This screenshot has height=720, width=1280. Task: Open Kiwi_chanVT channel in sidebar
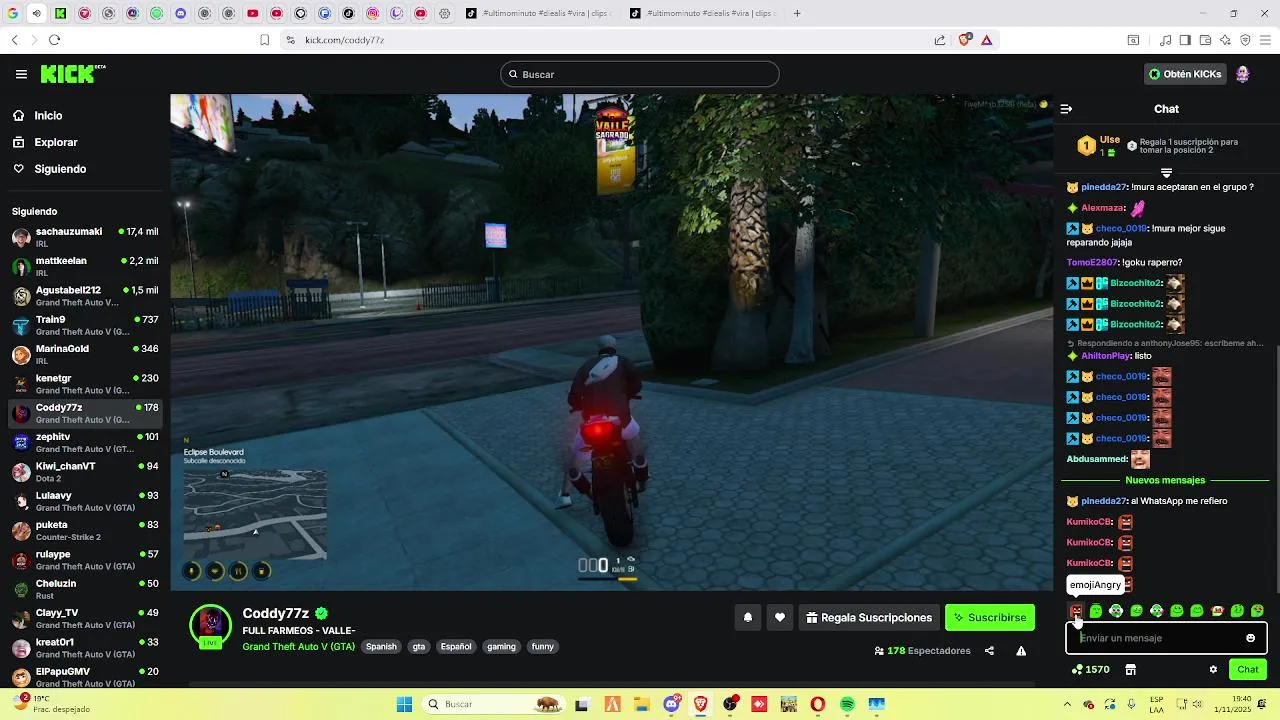(85, 471)
